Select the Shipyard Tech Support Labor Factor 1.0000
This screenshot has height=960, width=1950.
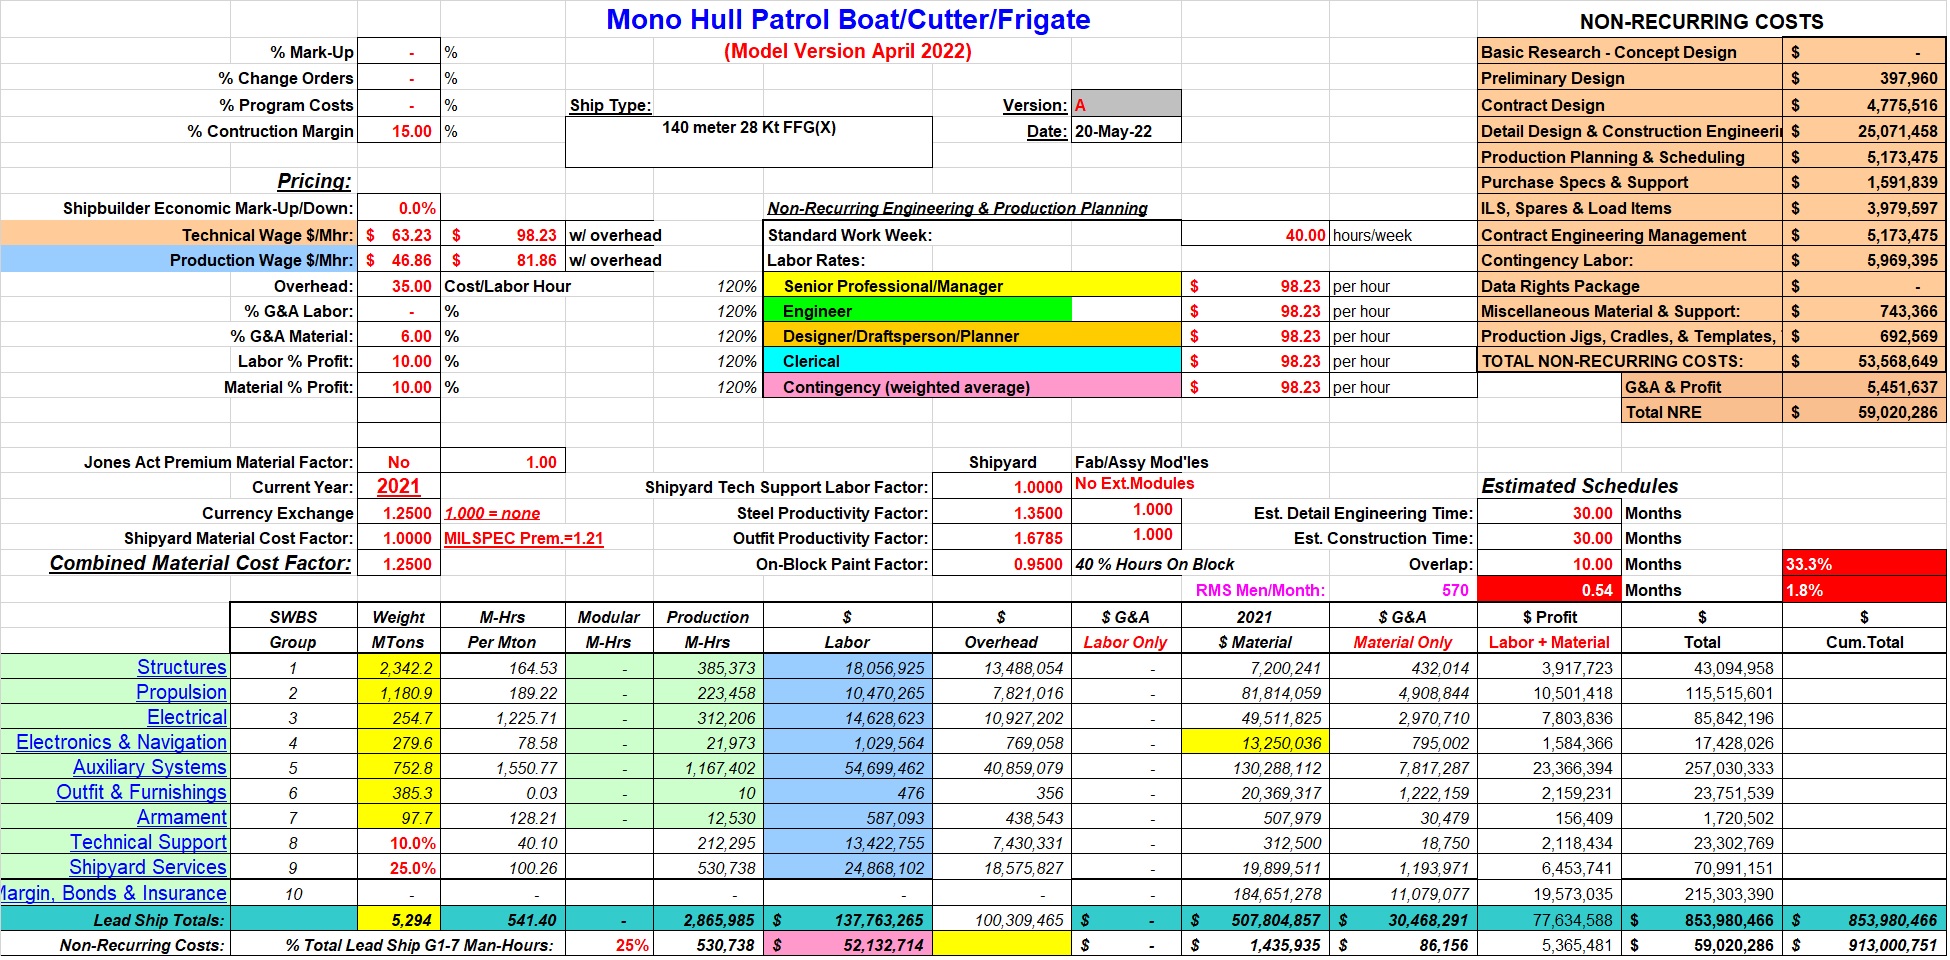point(1001,487)
